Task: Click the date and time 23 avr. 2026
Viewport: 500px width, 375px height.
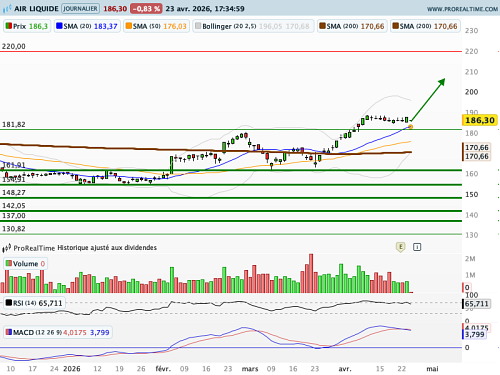Action: click(205, 9)
